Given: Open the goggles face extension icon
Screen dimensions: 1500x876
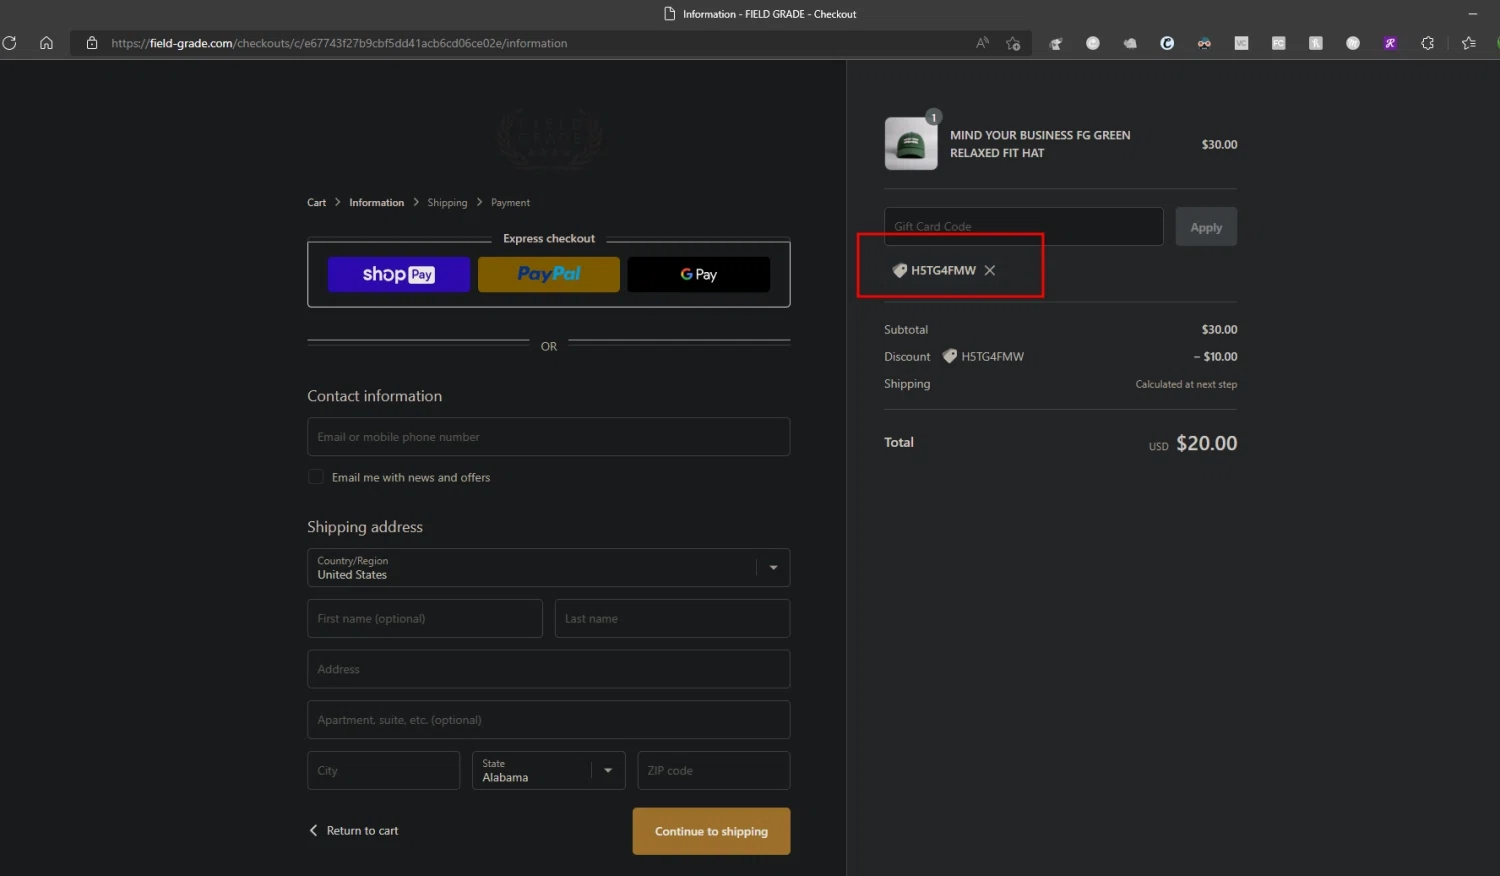Looking at the screenshot, I should [x=1204, y=43].
